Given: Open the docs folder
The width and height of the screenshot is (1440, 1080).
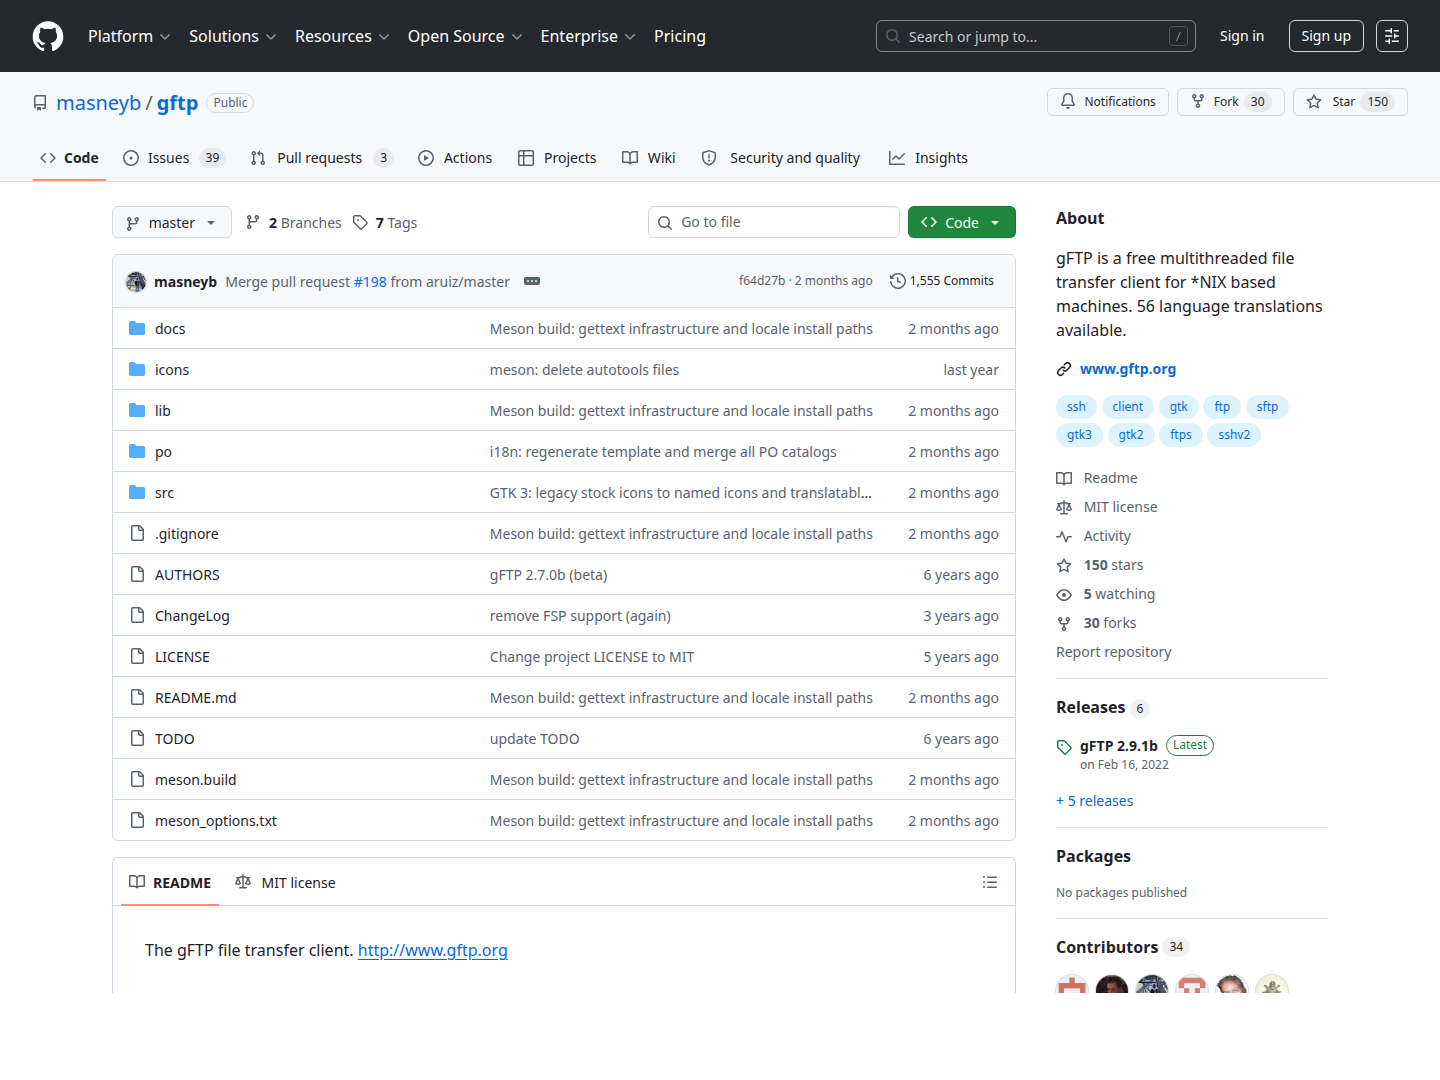Looking at the screenshot, I should (x=170, y=329).
